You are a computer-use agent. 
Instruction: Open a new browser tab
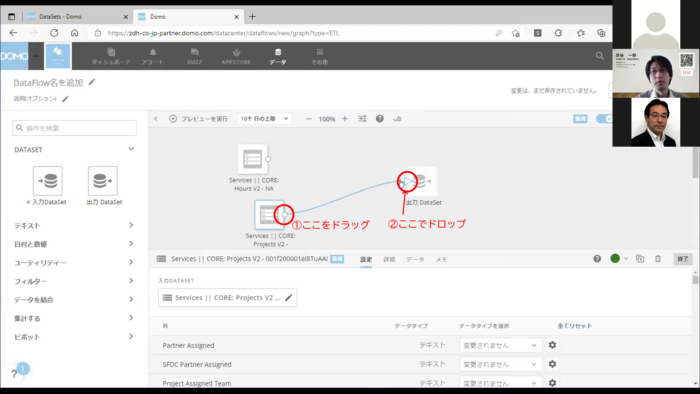(x=252, y=17)
